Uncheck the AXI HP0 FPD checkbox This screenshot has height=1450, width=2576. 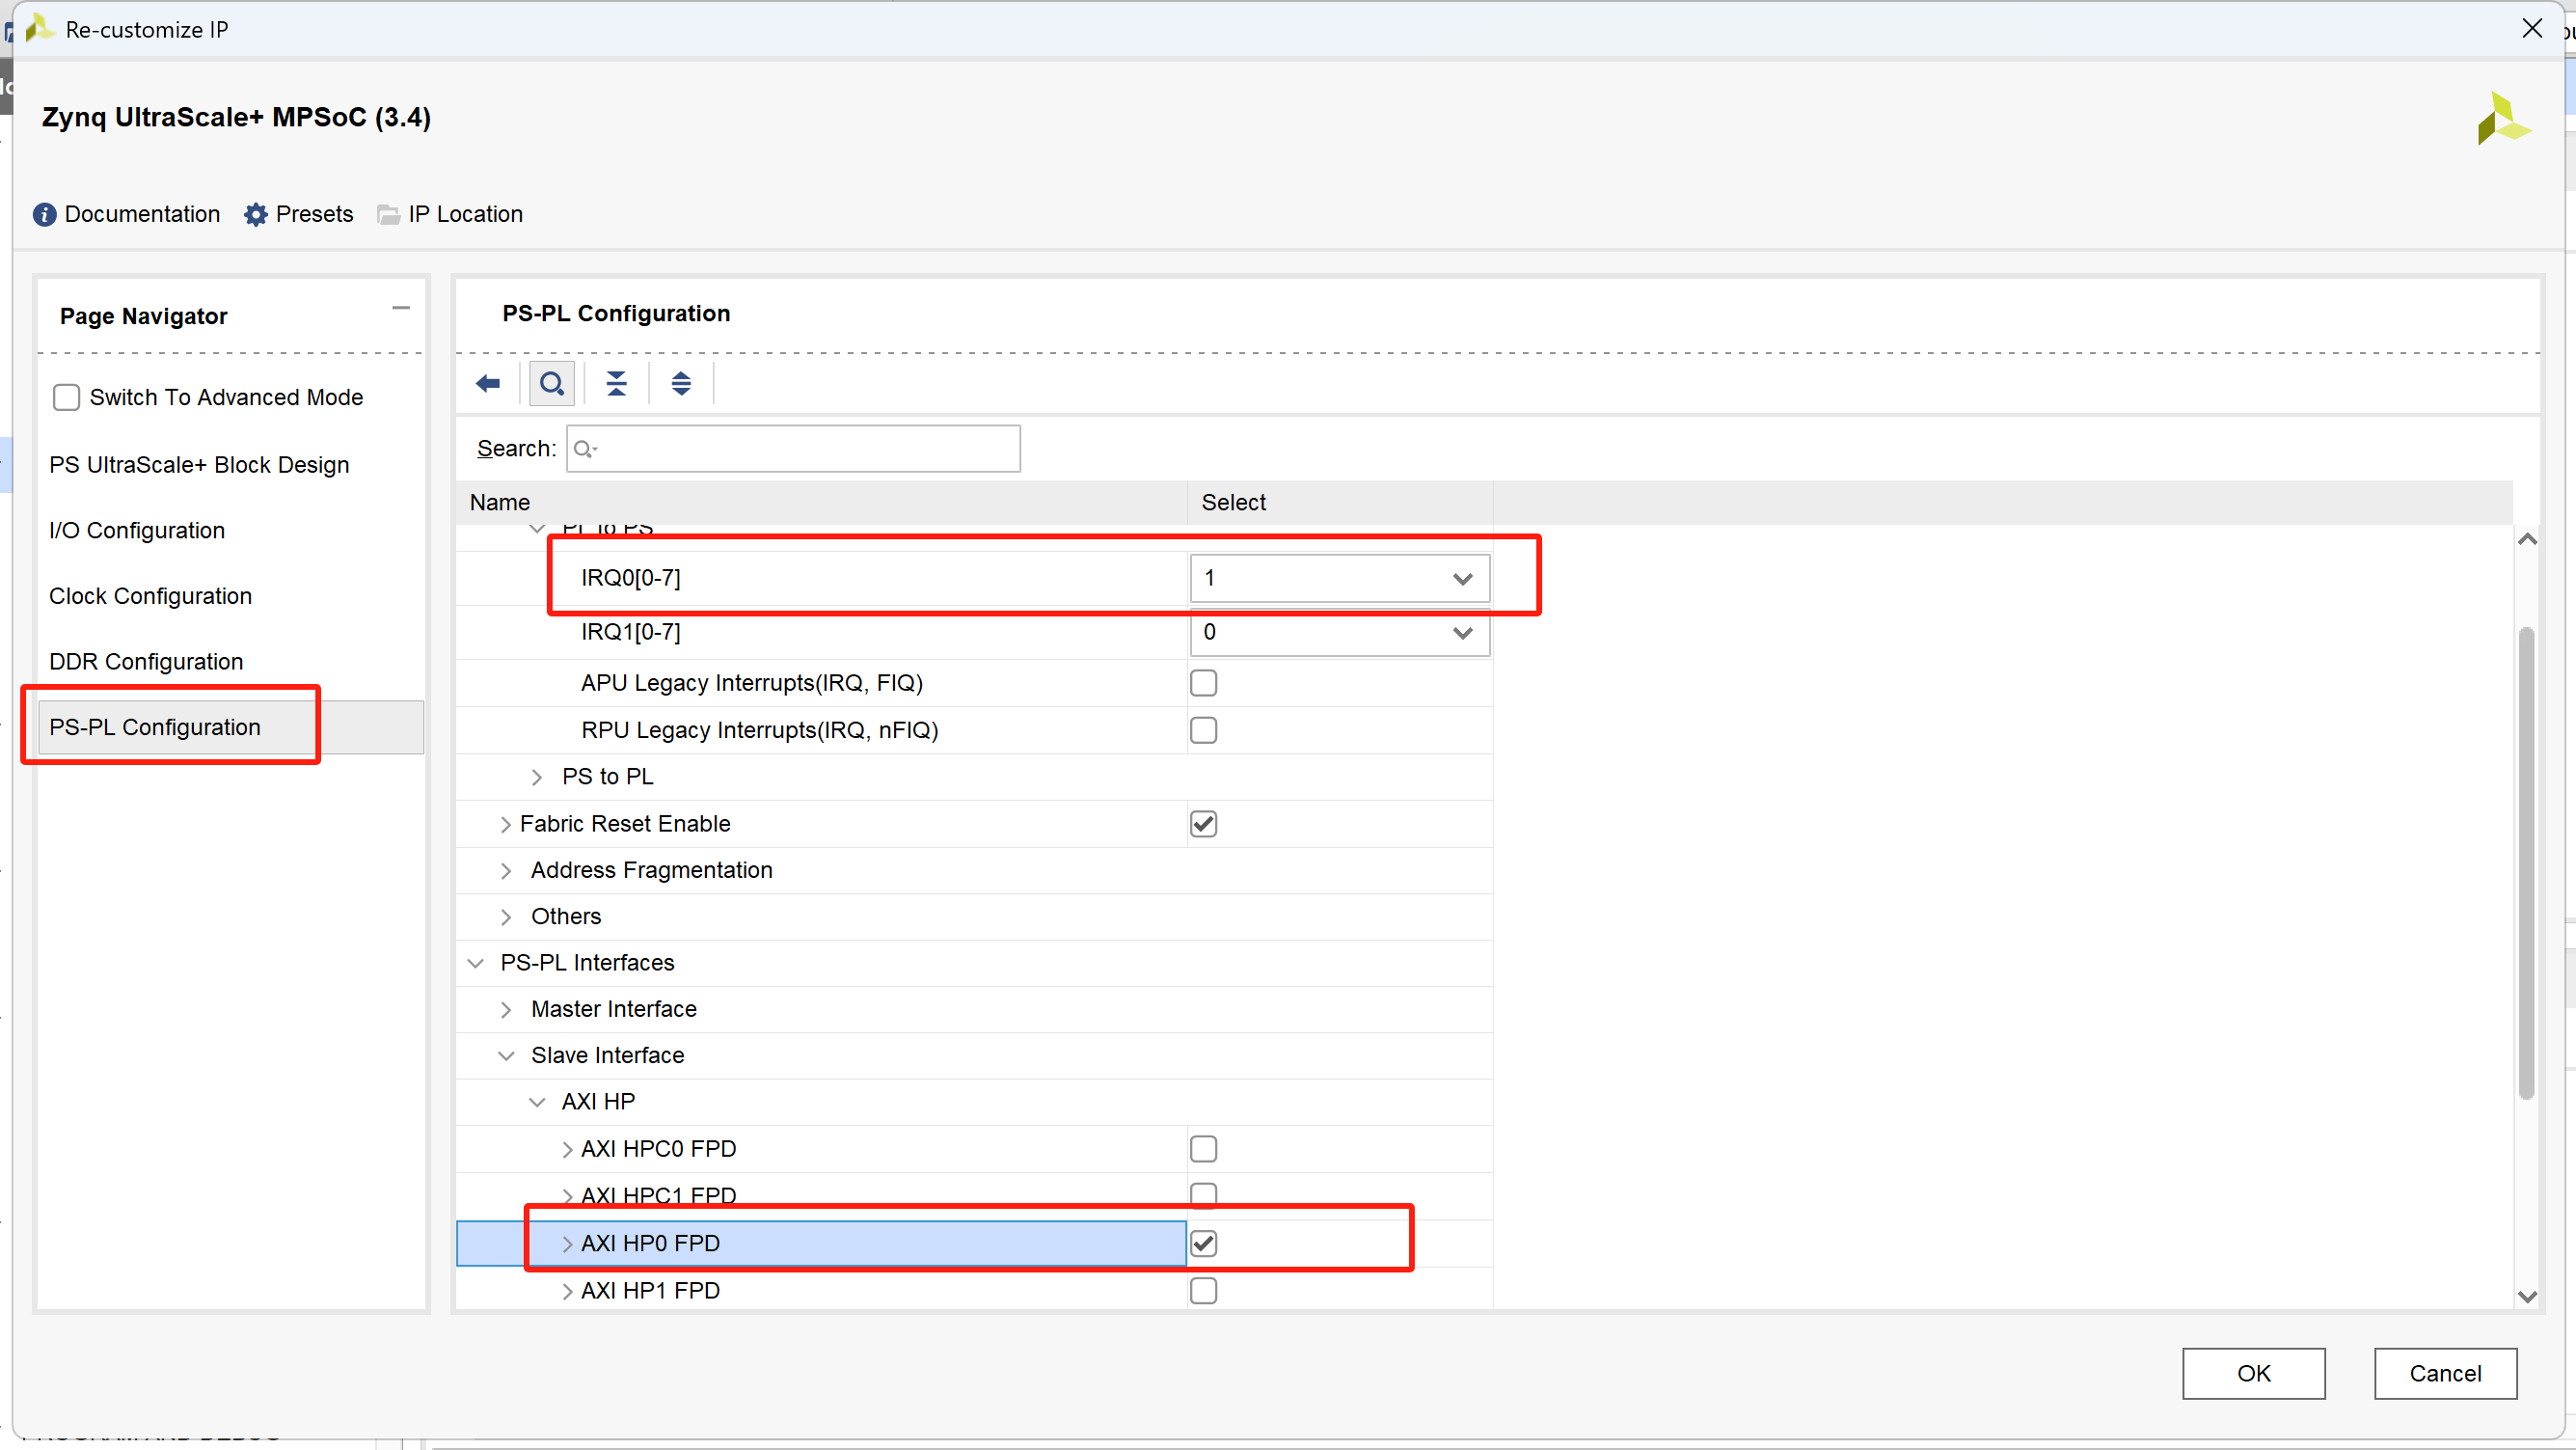click(x=1203, y=1244)
